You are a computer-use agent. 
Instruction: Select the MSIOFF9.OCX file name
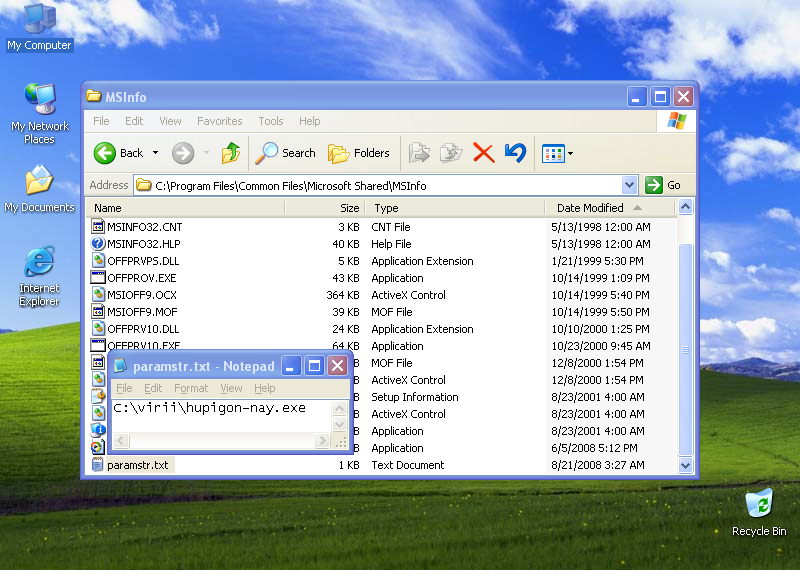[142, 295]
